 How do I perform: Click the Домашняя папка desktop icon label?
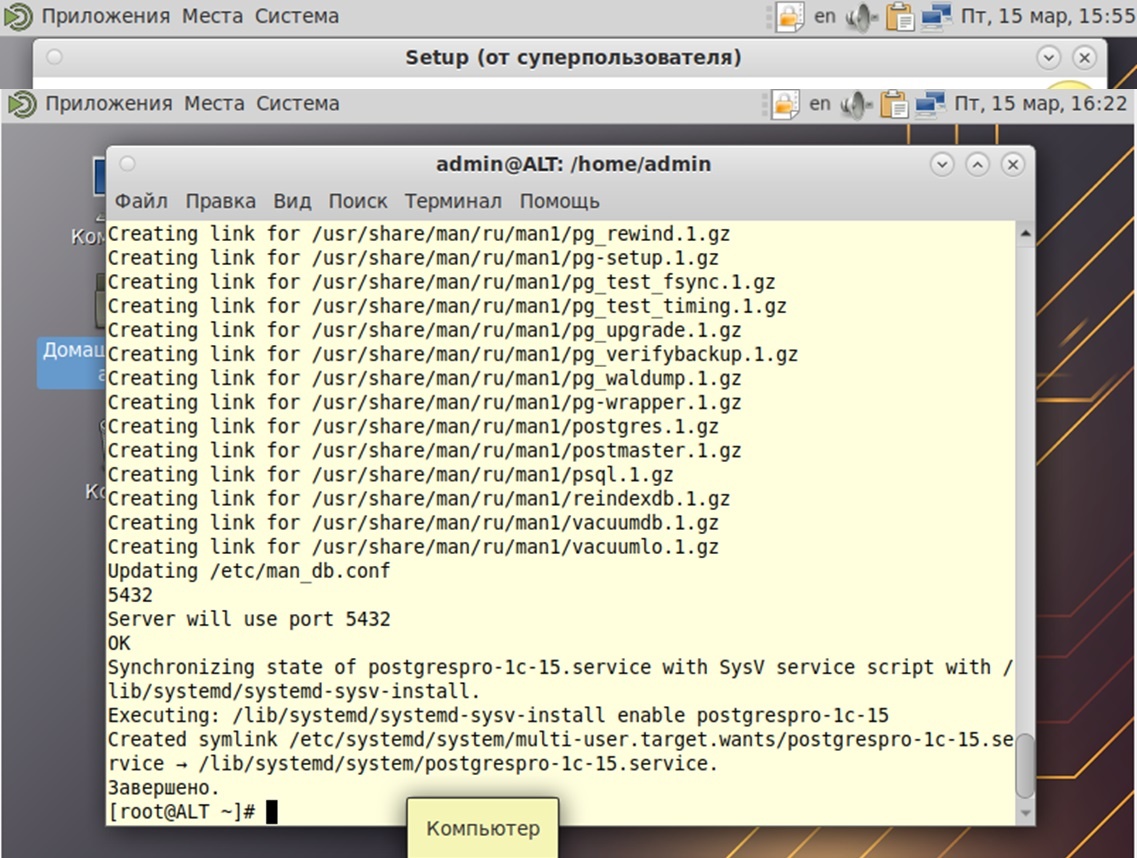point(73,362)
